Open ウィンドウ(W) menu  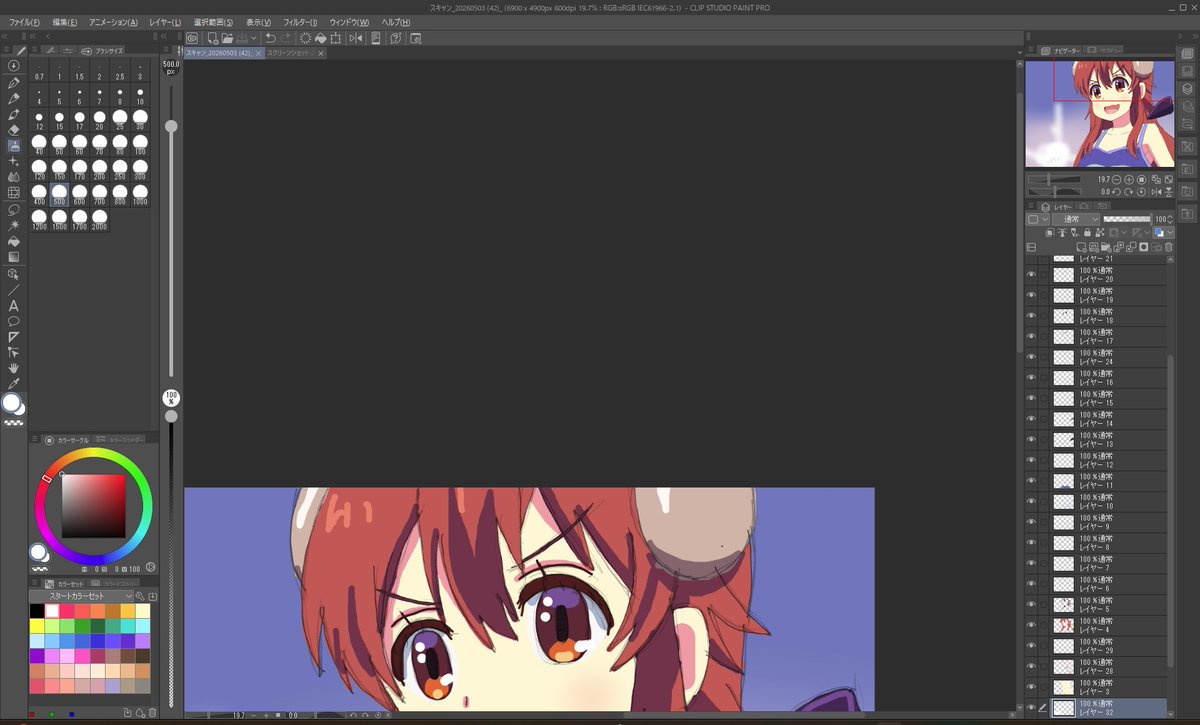point(349,22)
